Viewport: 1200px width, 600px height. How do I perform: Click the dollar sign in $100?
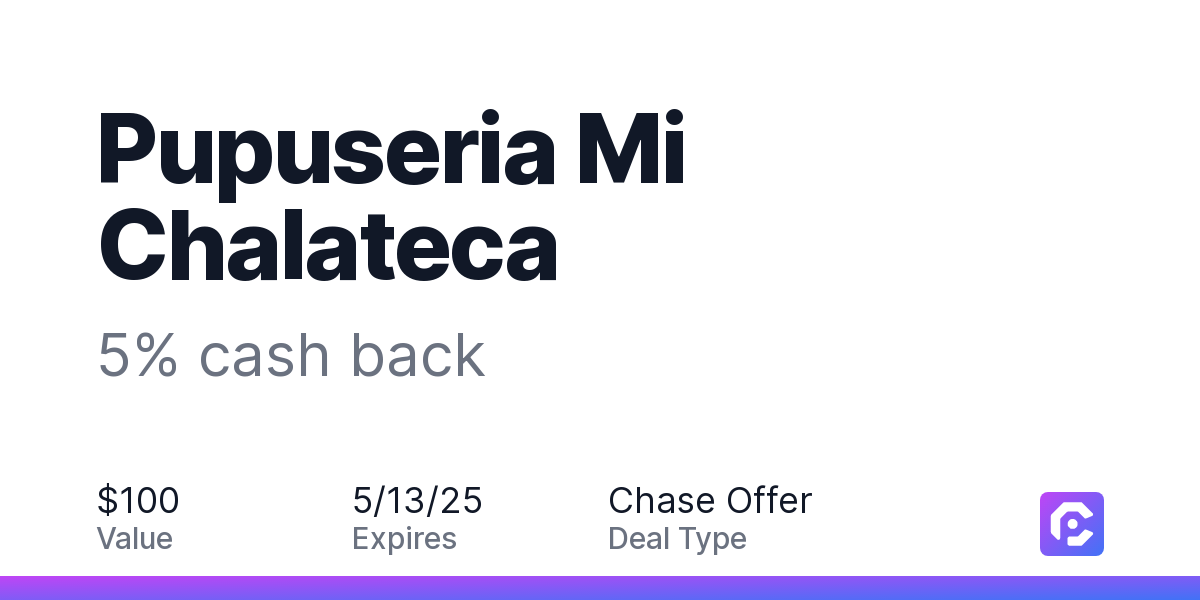(107, 501)
